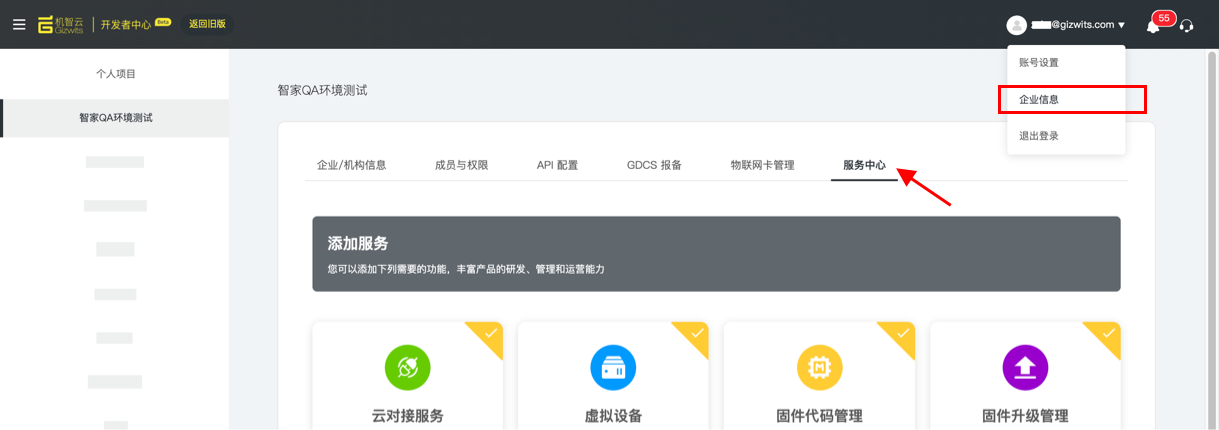Image resolution: width=1219 pixels, height=430 pixels.
Task: Switch to the 成员与权限 tab
Action: (x=461, y=165)
